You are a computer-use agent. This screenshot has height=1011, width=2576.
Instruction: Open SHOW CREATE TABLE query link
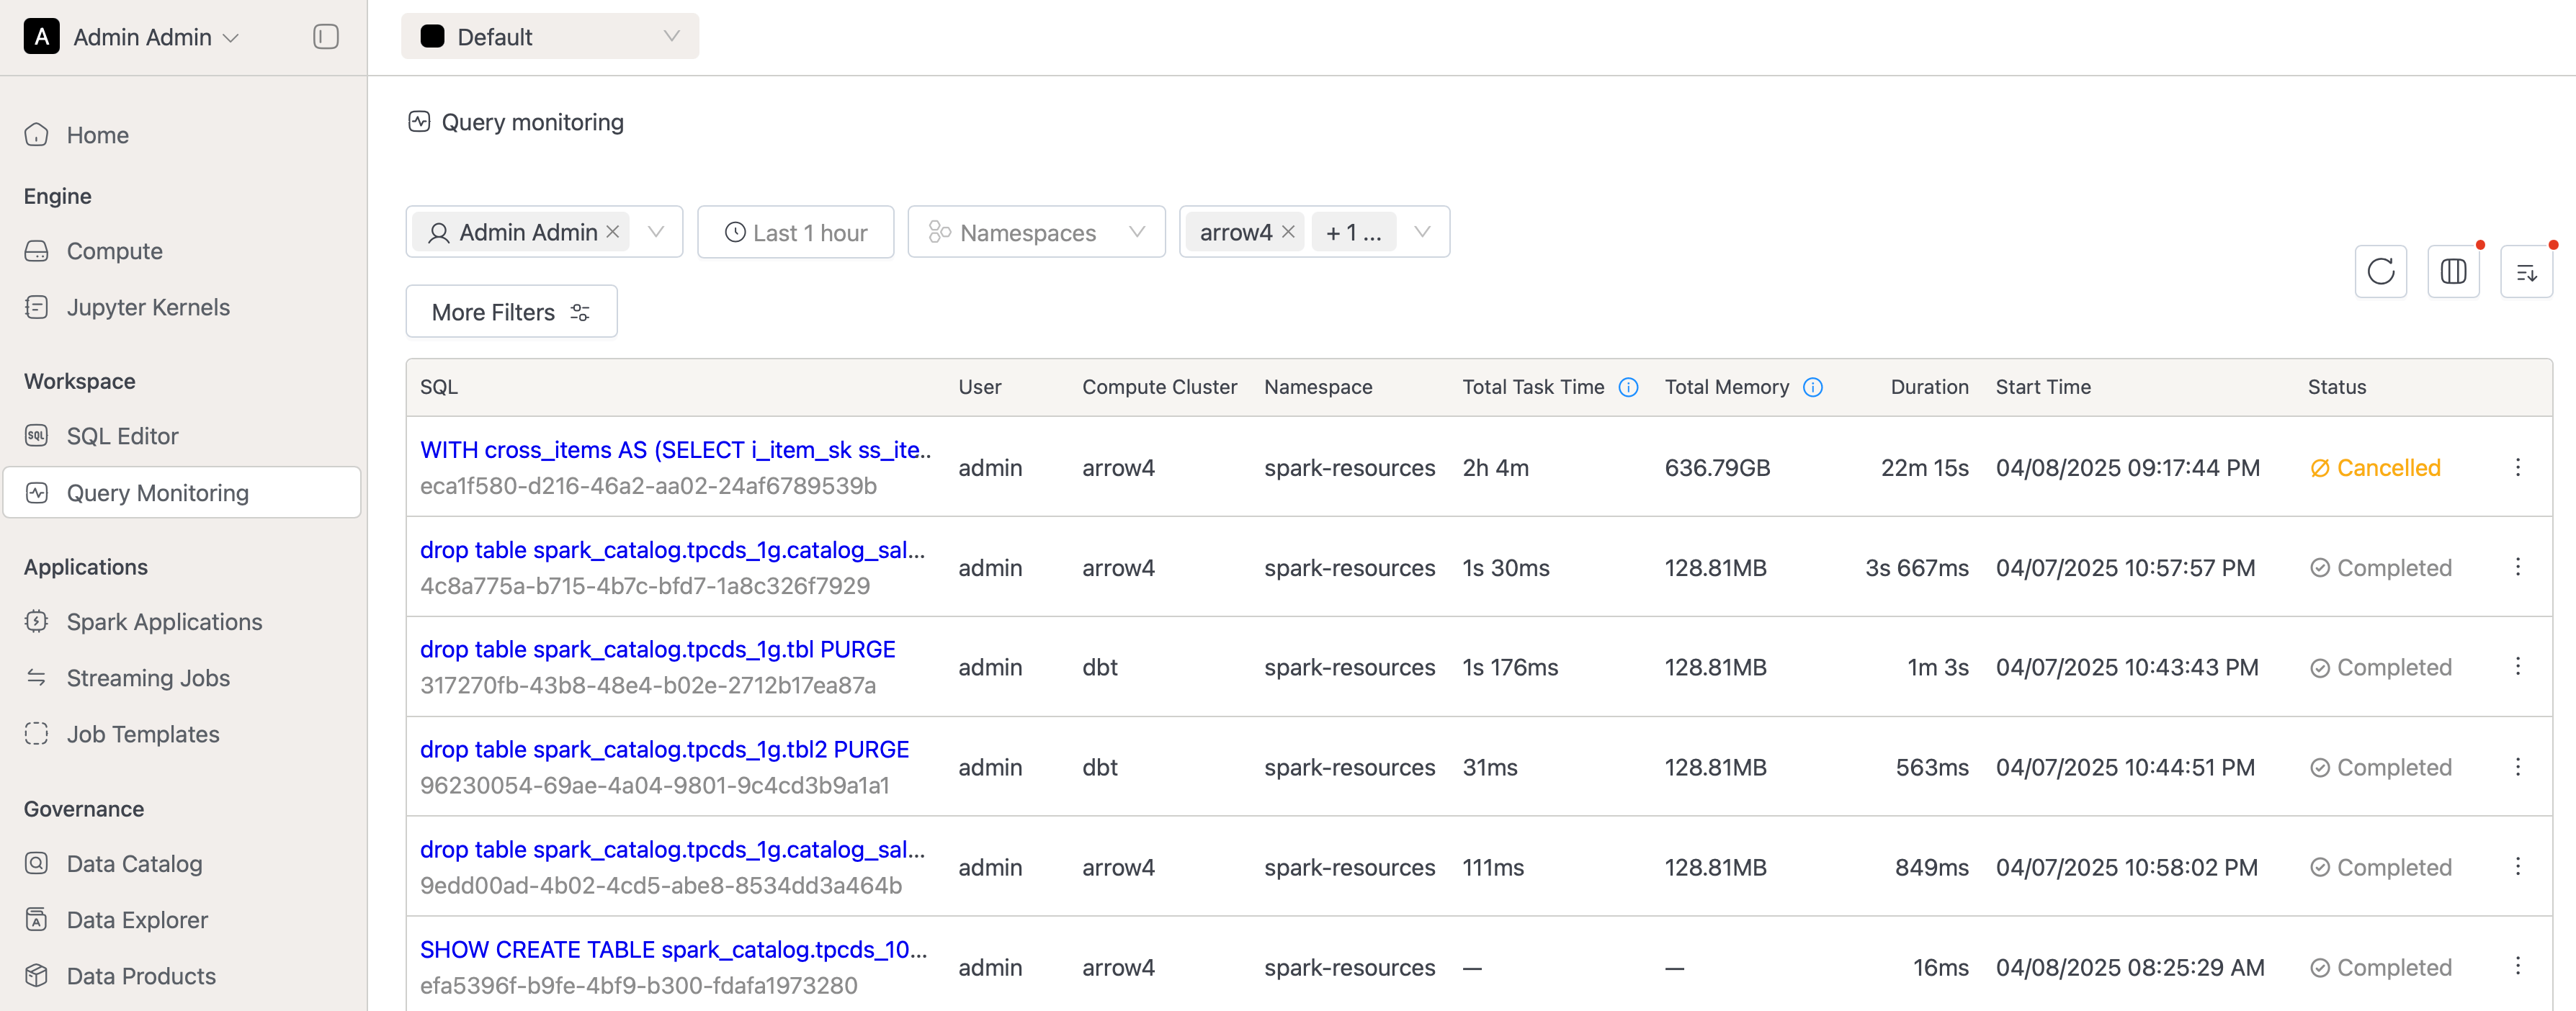click(673, 949)
